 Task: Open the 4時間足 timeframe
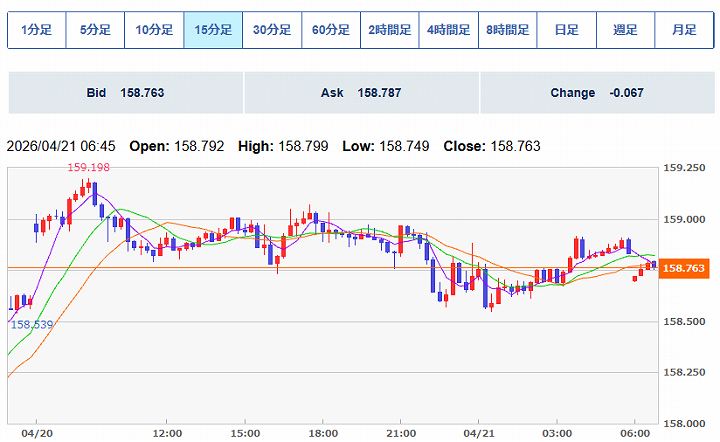tap(449, 30)
